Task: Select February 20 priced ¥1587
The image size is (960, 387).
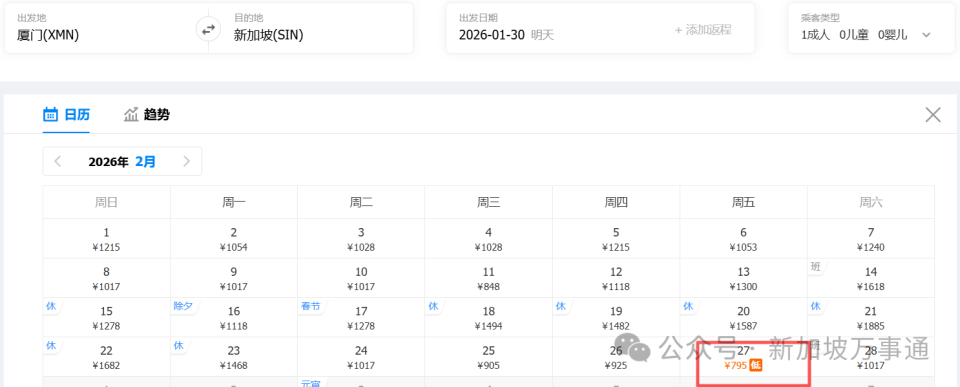Action: pyautogui.click(x=743, y=317)
